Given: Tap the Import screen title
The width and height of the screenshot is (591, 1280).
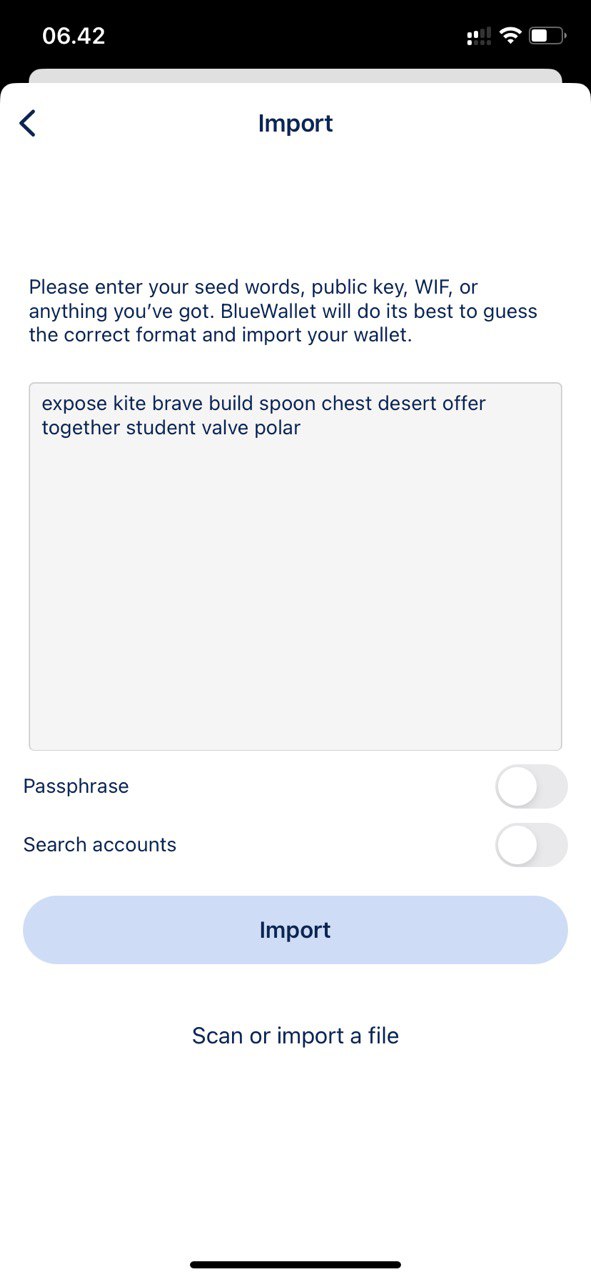Looking at the screenshot, I should coord(295,124).
